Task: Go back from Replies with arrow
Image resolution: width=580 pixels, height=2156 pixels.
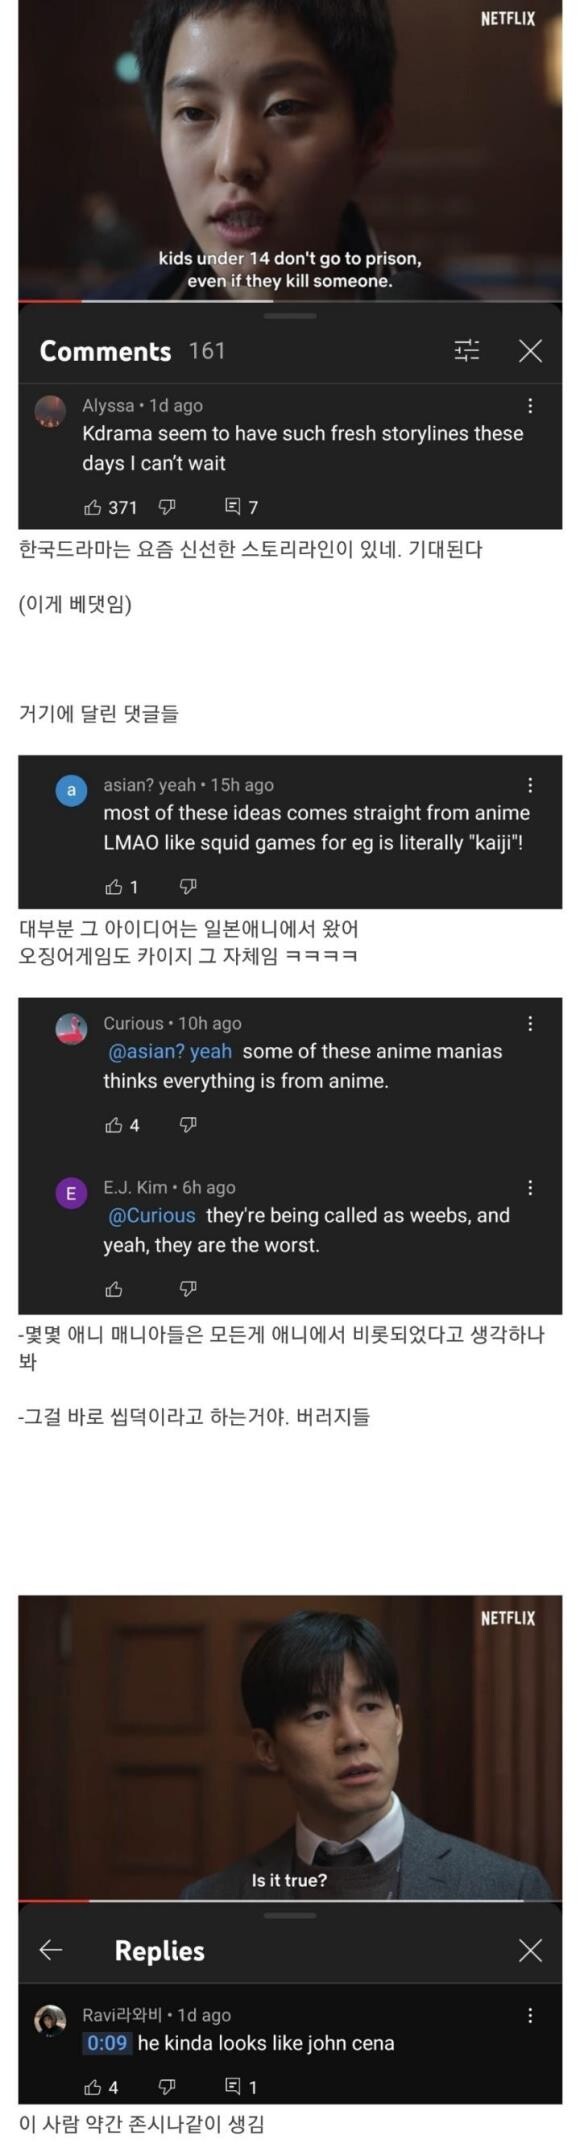Action: [51, 1950]
